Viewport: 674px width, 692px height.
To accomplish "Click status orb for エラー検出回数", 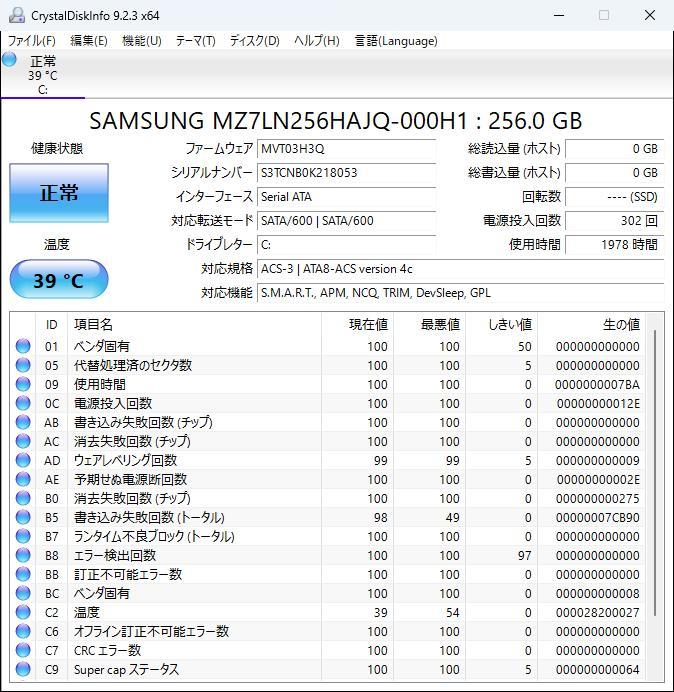I will click(23, 555).
